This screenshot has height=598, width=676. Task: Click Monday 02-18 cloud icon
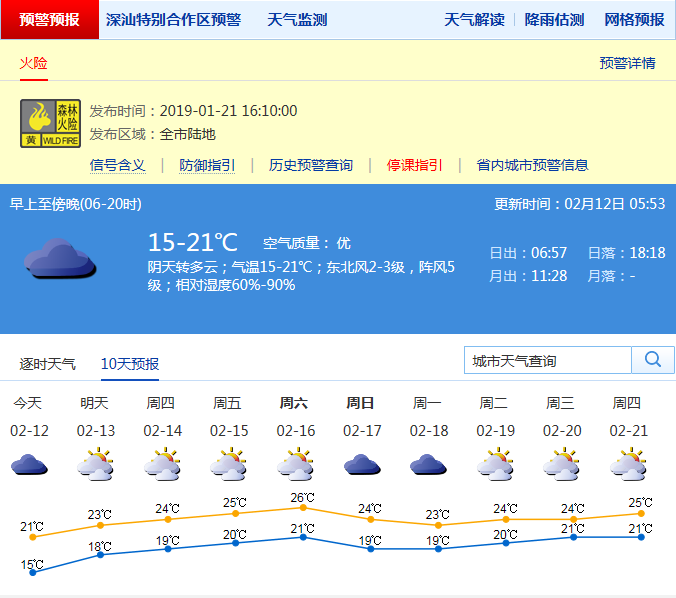coord(427,464)
